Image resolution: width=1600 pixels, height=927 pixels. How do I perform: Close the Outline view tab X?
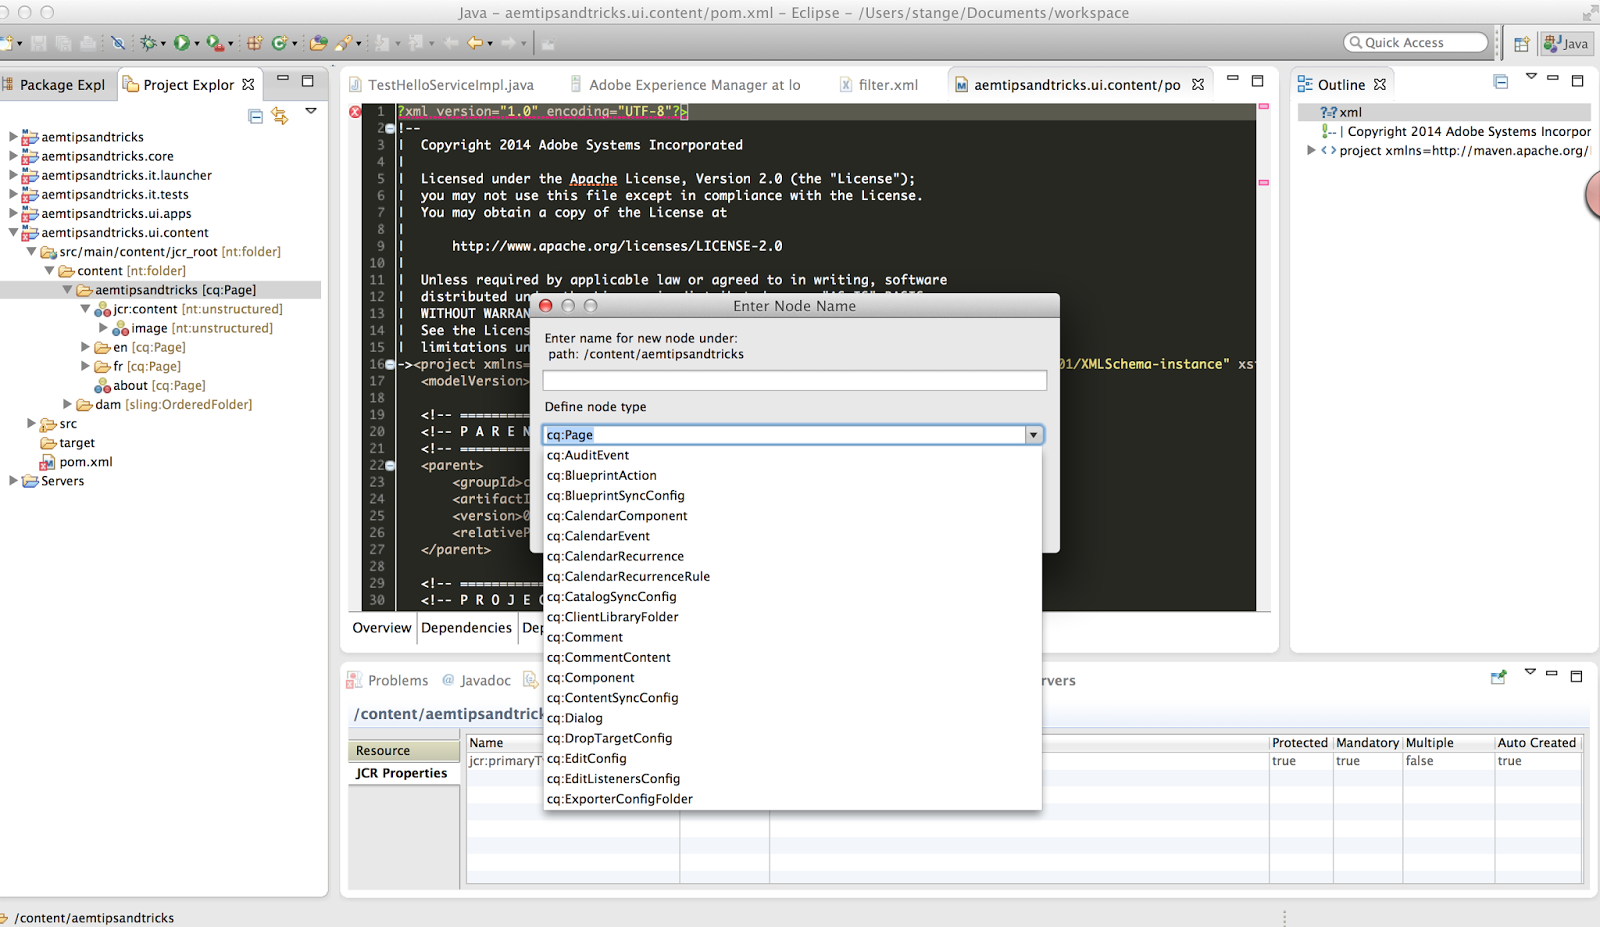[1380, 84]
